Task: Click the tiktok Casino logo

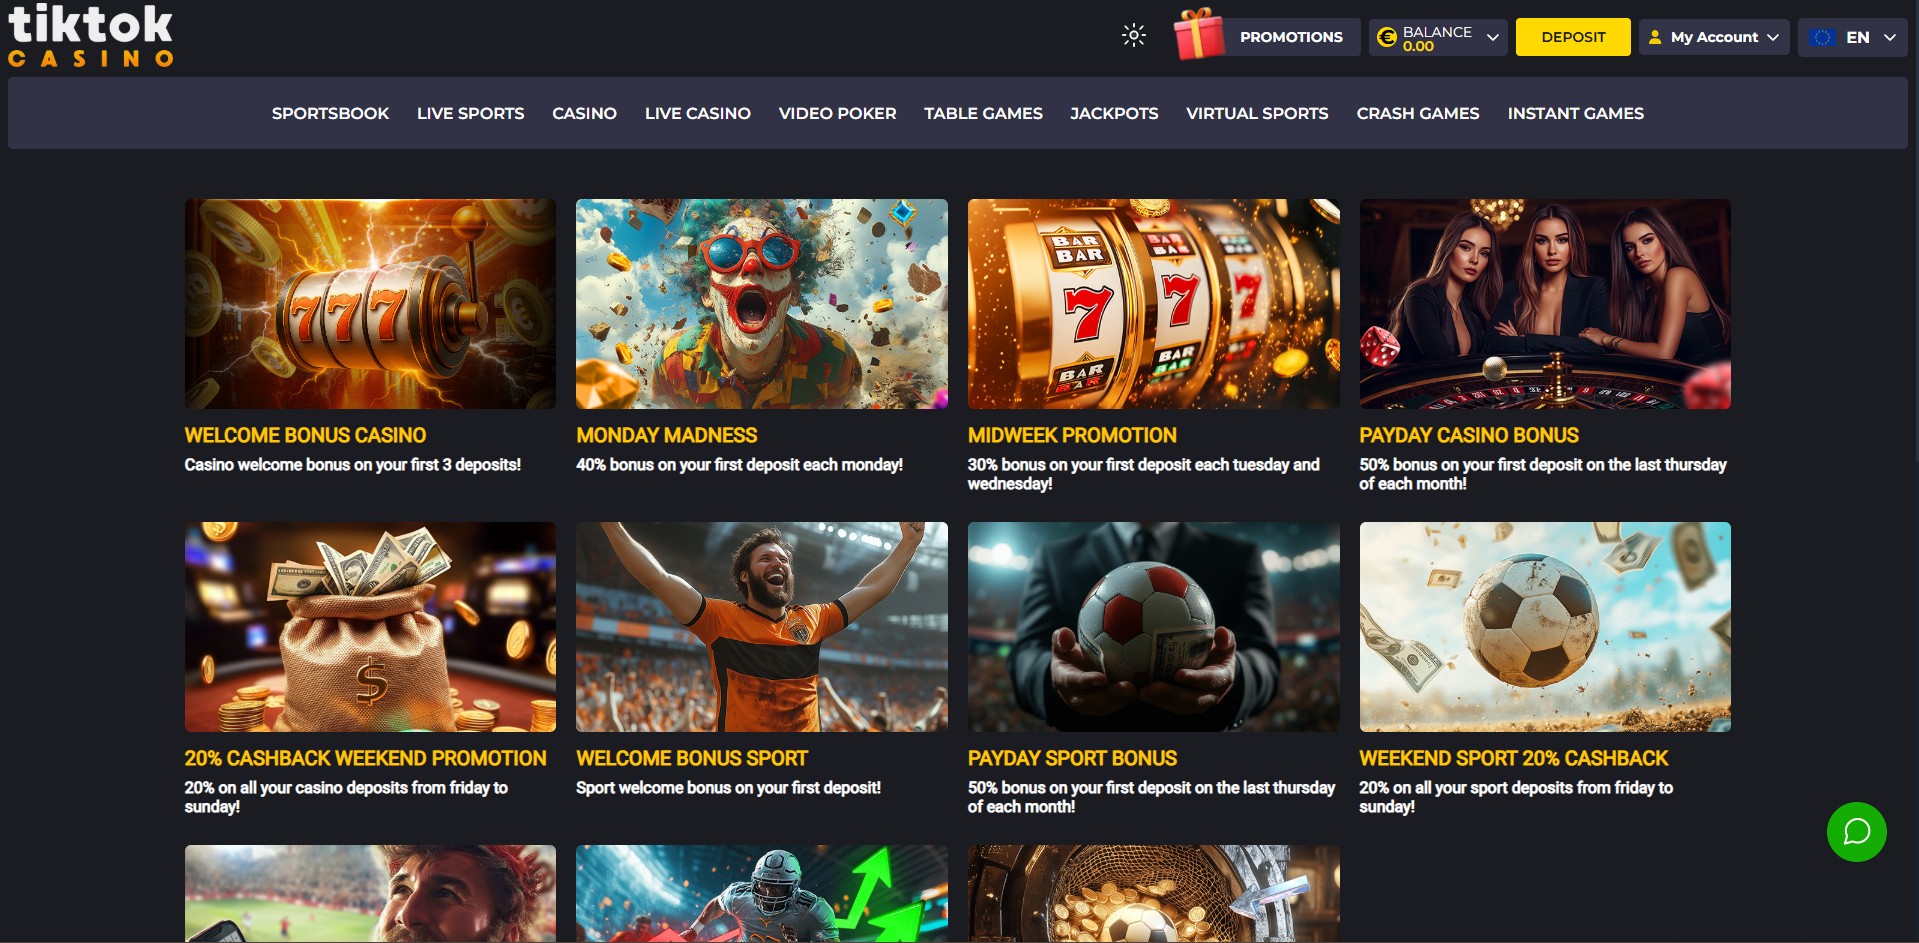Action: click(x=90, y=35)
